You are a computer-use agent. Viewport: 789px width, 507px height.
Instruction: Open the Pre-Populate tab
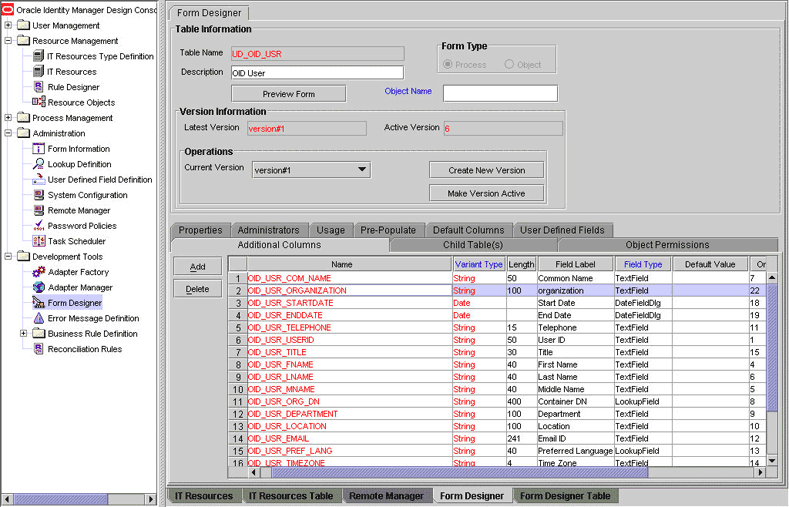tap(388, 230)
